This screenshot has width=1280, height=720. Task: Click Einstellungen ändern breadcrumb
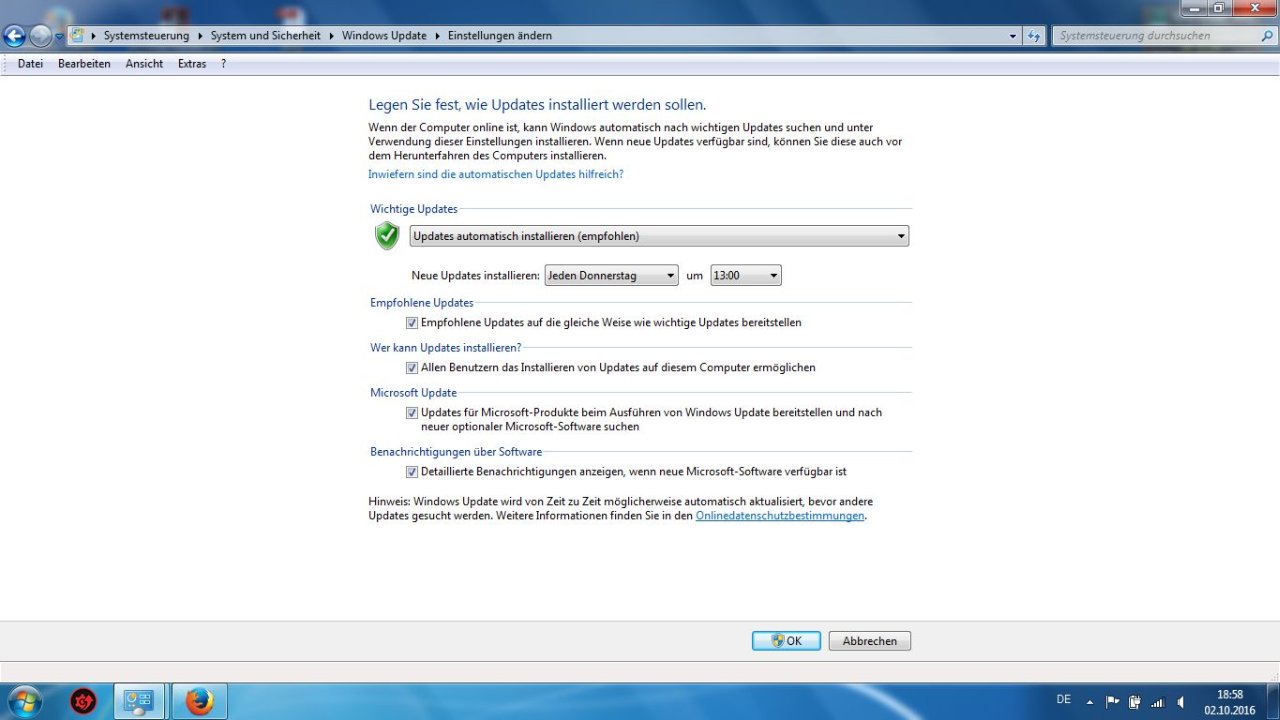point(499,36)
